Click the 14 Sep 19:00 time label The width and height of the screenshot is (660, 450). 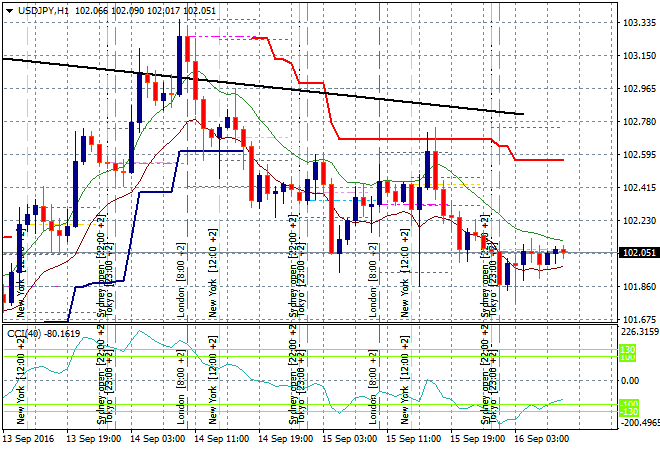(285, 439)
